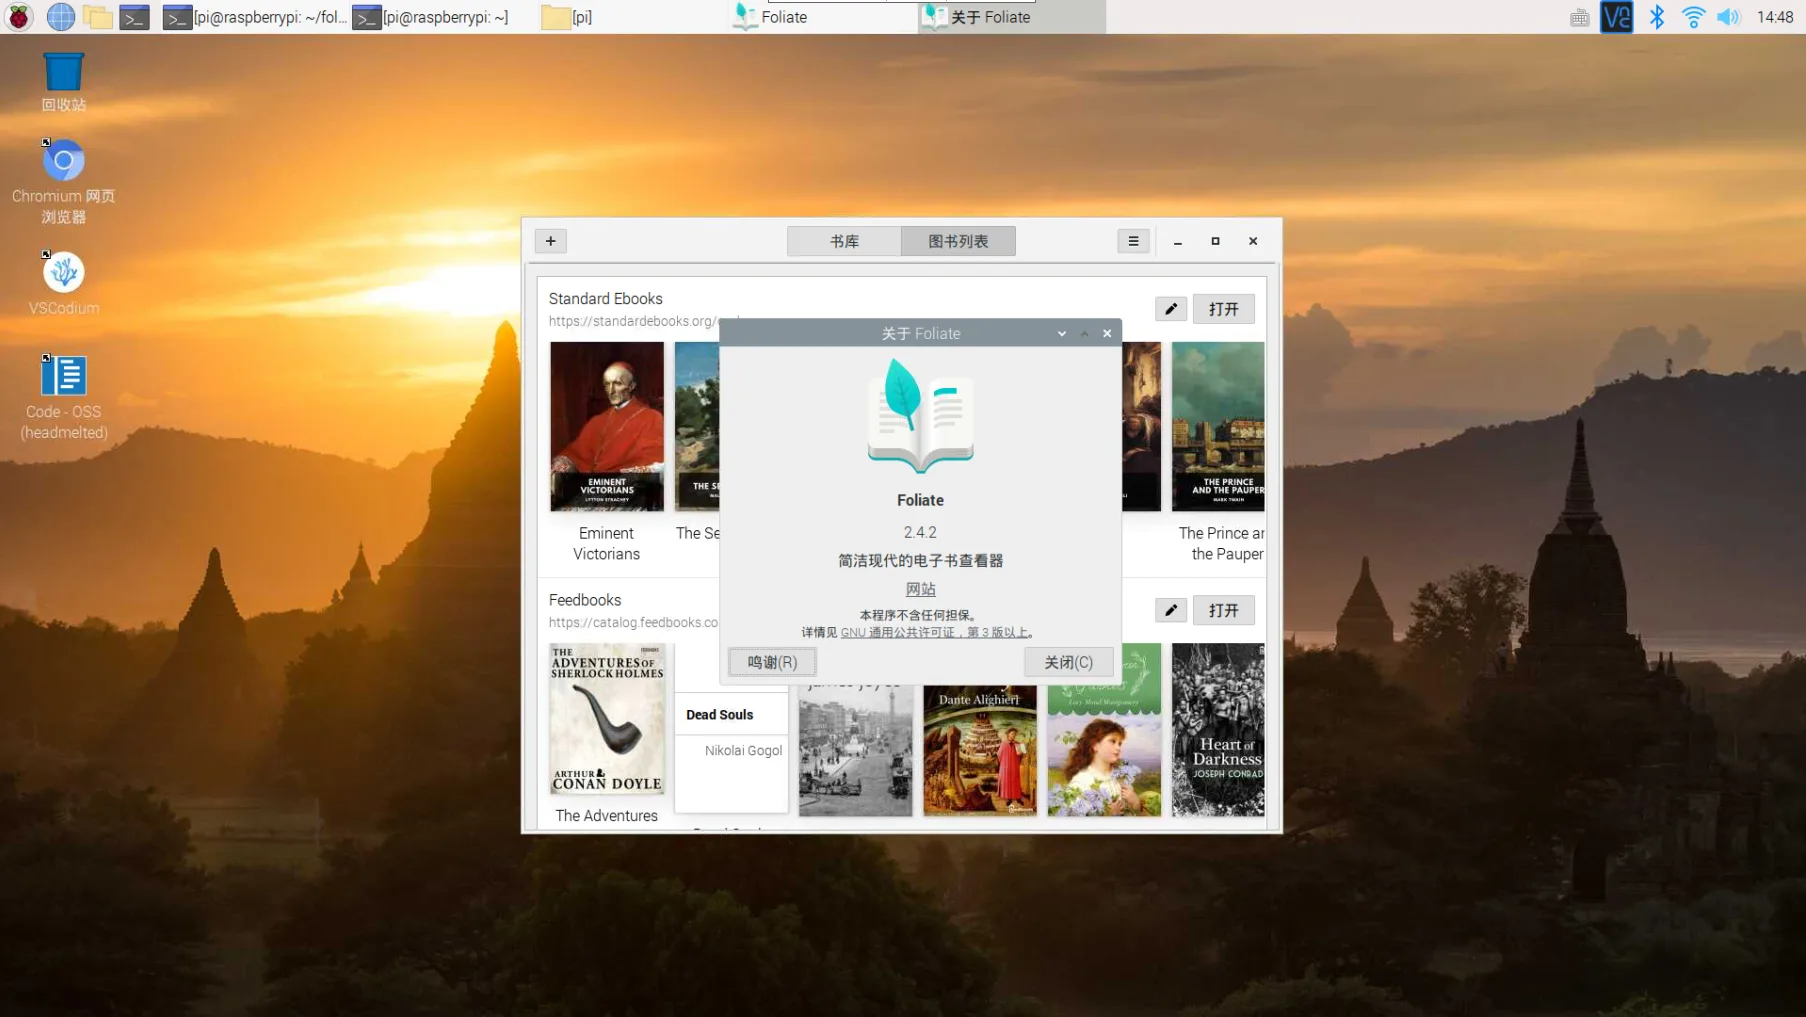This screenshot has height=1017, width=1806.
Task: Select the 图书列表 catalog tab
Action: pos(958,241)
